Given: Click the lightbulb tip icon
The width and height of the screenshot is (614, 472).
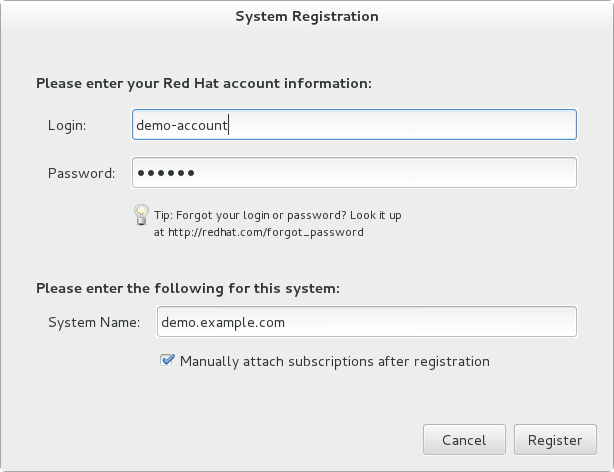Looking at the screenshot, I should [x=141, y=213].
